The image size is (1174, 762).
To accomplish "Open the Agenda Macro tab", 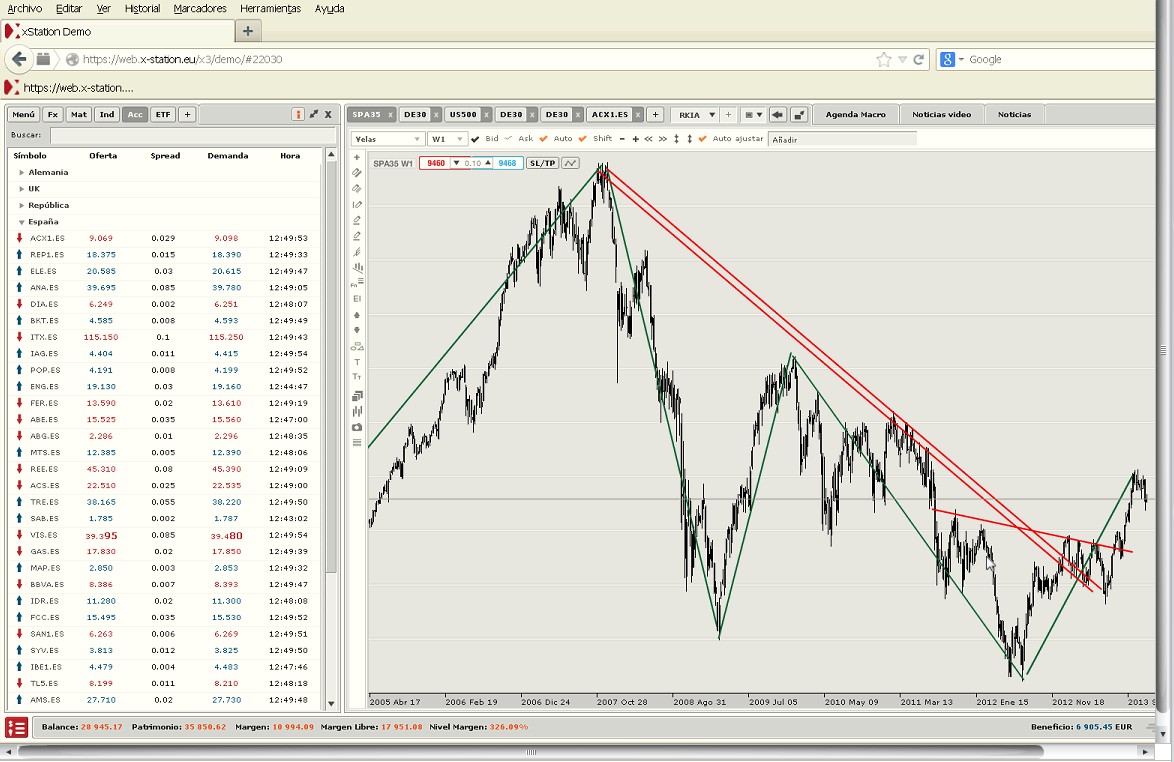I will point(855,115).
